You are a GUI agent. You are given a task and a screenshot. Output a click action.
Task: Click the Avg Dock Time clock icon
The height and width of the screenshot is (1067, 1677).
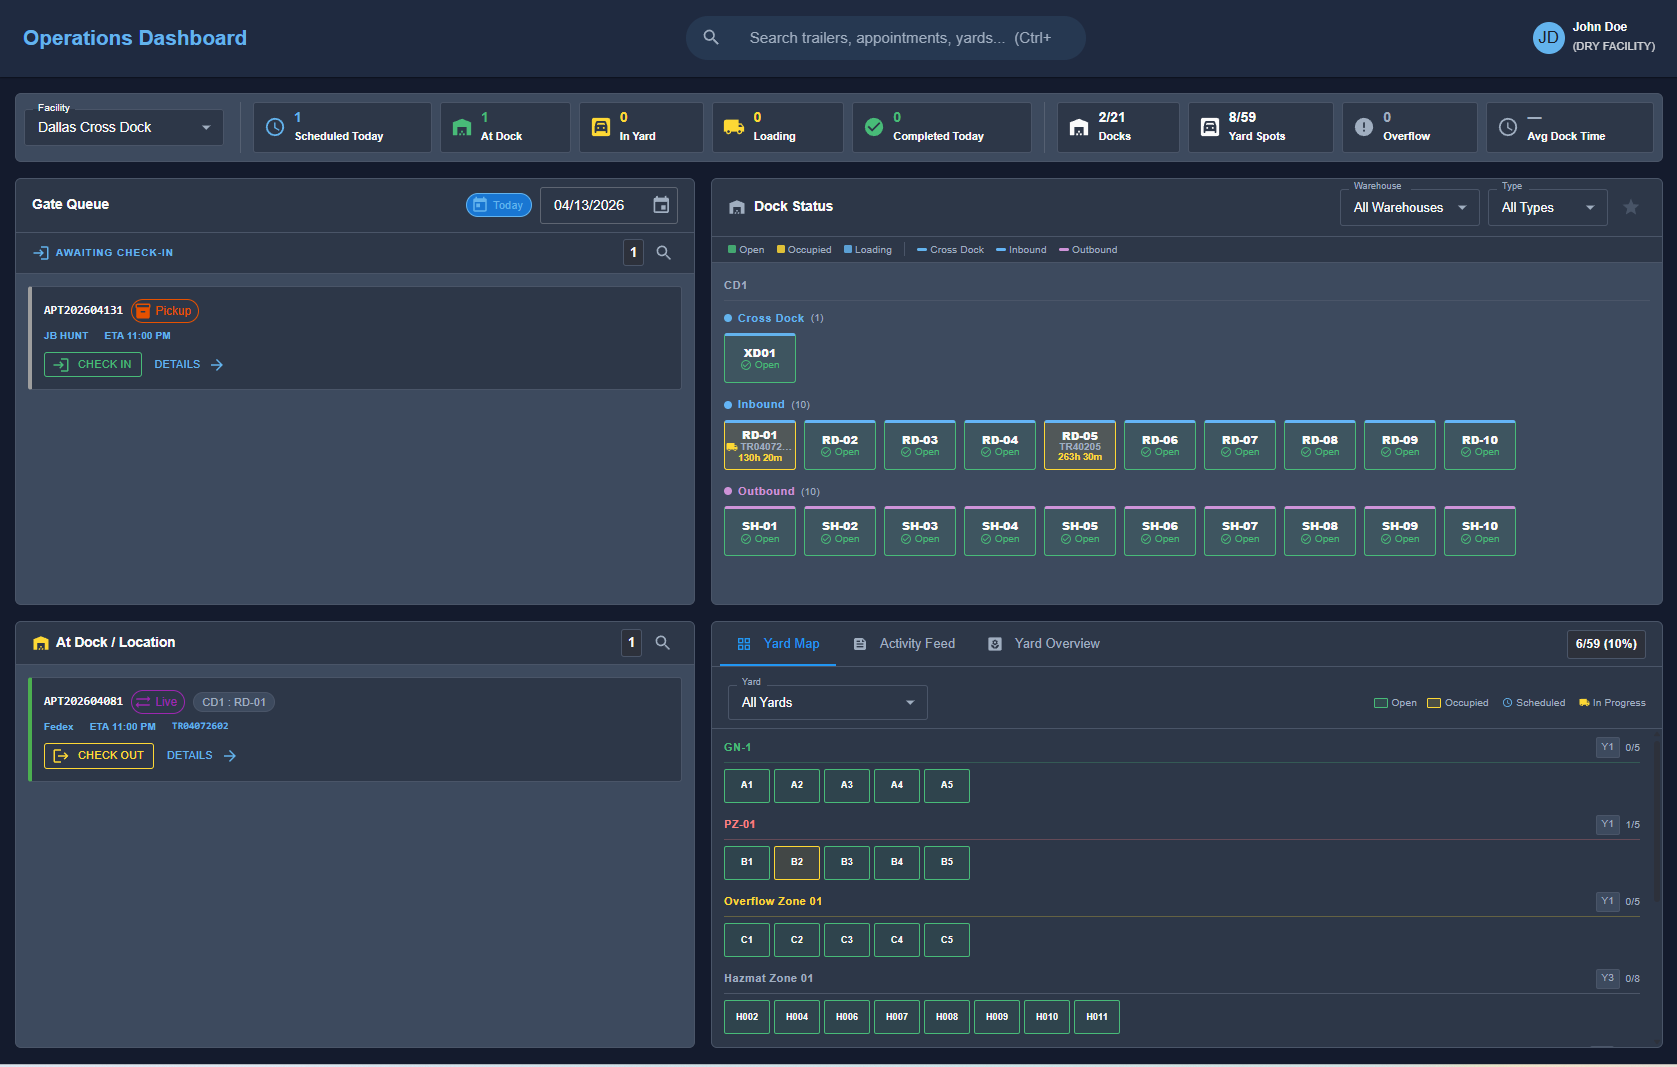[1508, 127]
